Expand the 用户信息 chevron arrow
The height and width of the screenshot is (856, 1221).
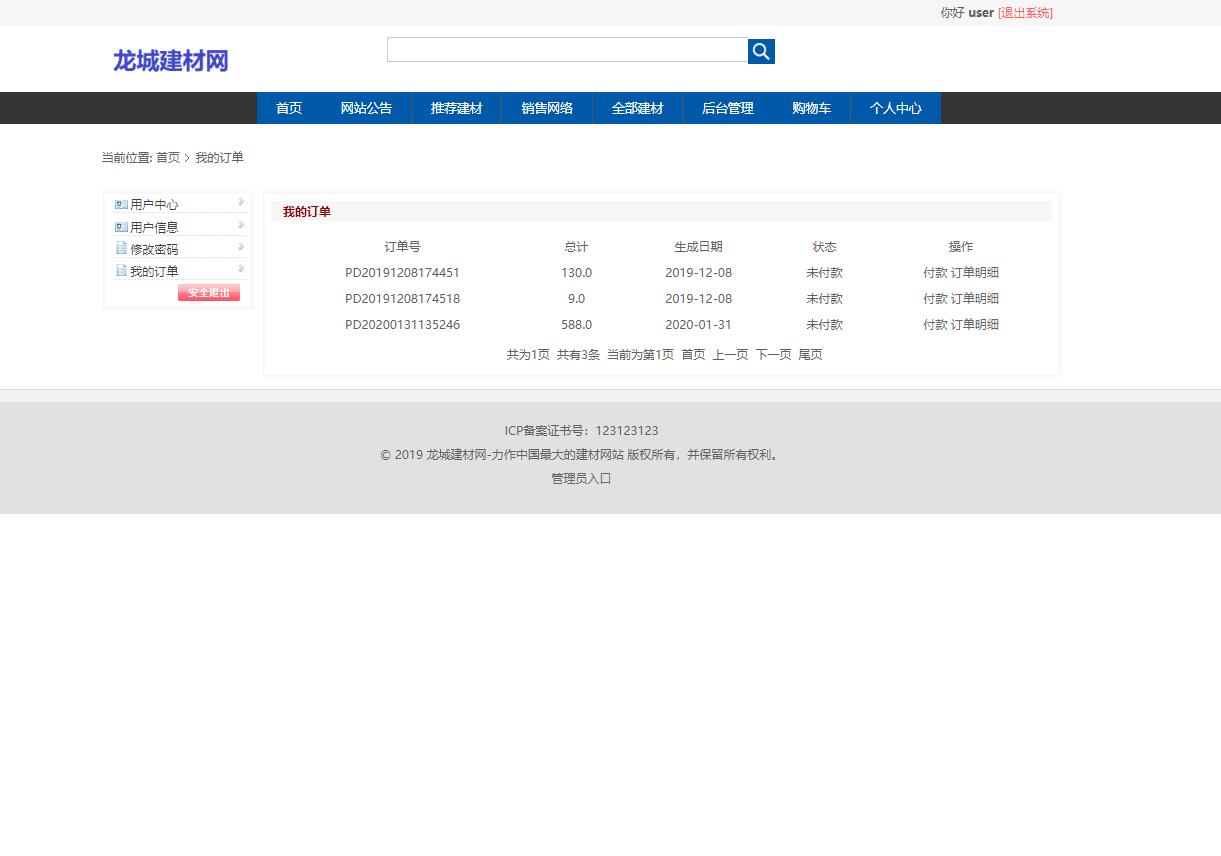[x=242, y=224]
